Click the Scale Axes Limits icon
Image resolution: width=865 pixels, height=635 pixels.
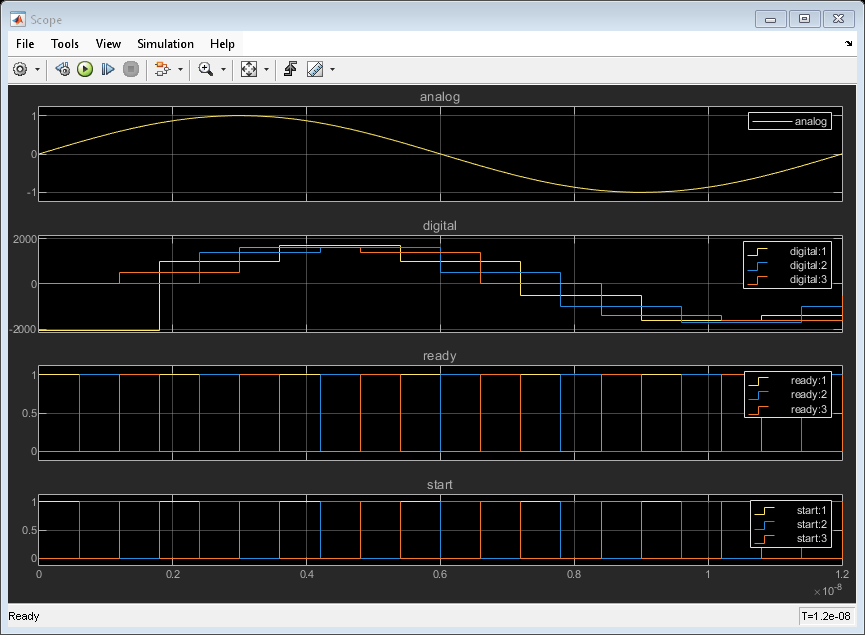(x=249, y=70)
